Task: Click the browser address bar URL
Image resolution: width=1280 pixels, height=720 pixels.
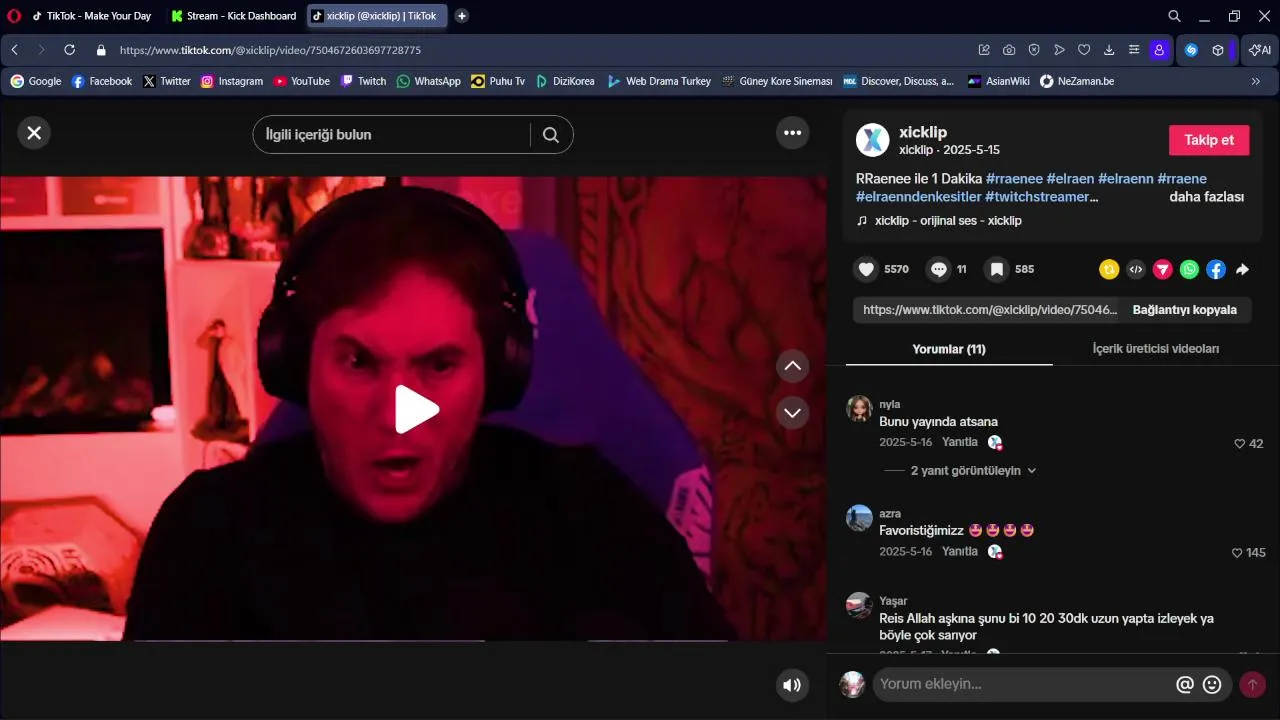Action: [x=270, y=50]
